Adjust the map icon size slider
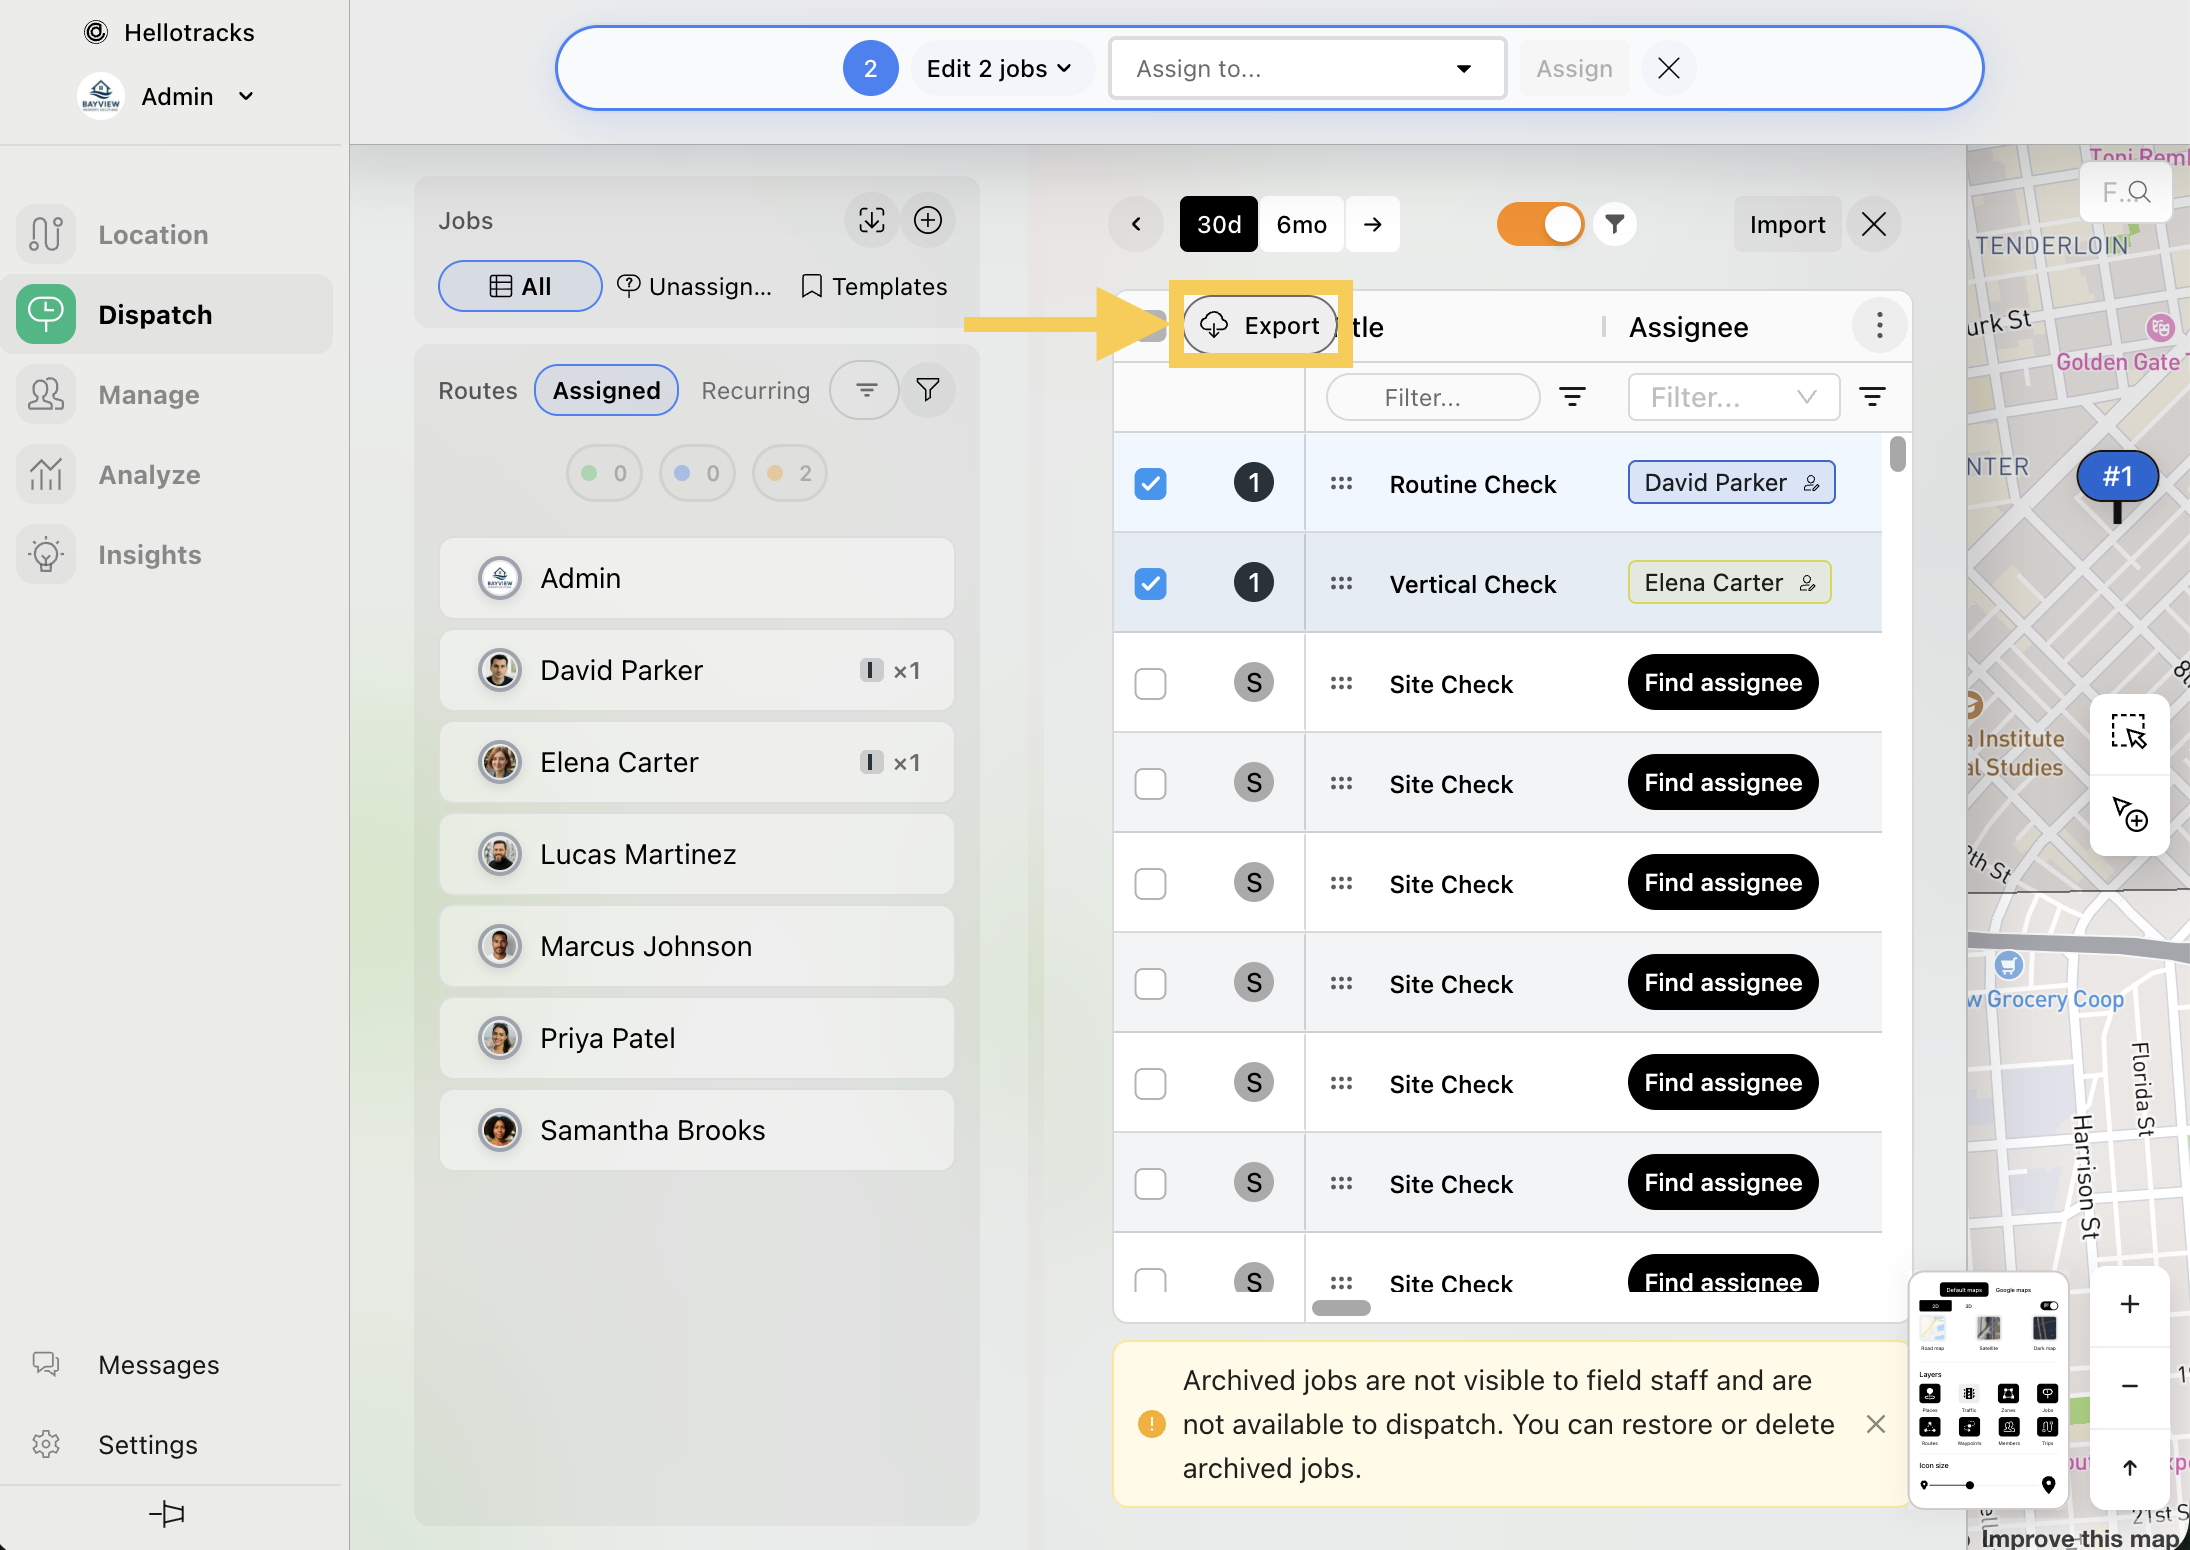 pyautogui.click(x=1969, y=1485)
